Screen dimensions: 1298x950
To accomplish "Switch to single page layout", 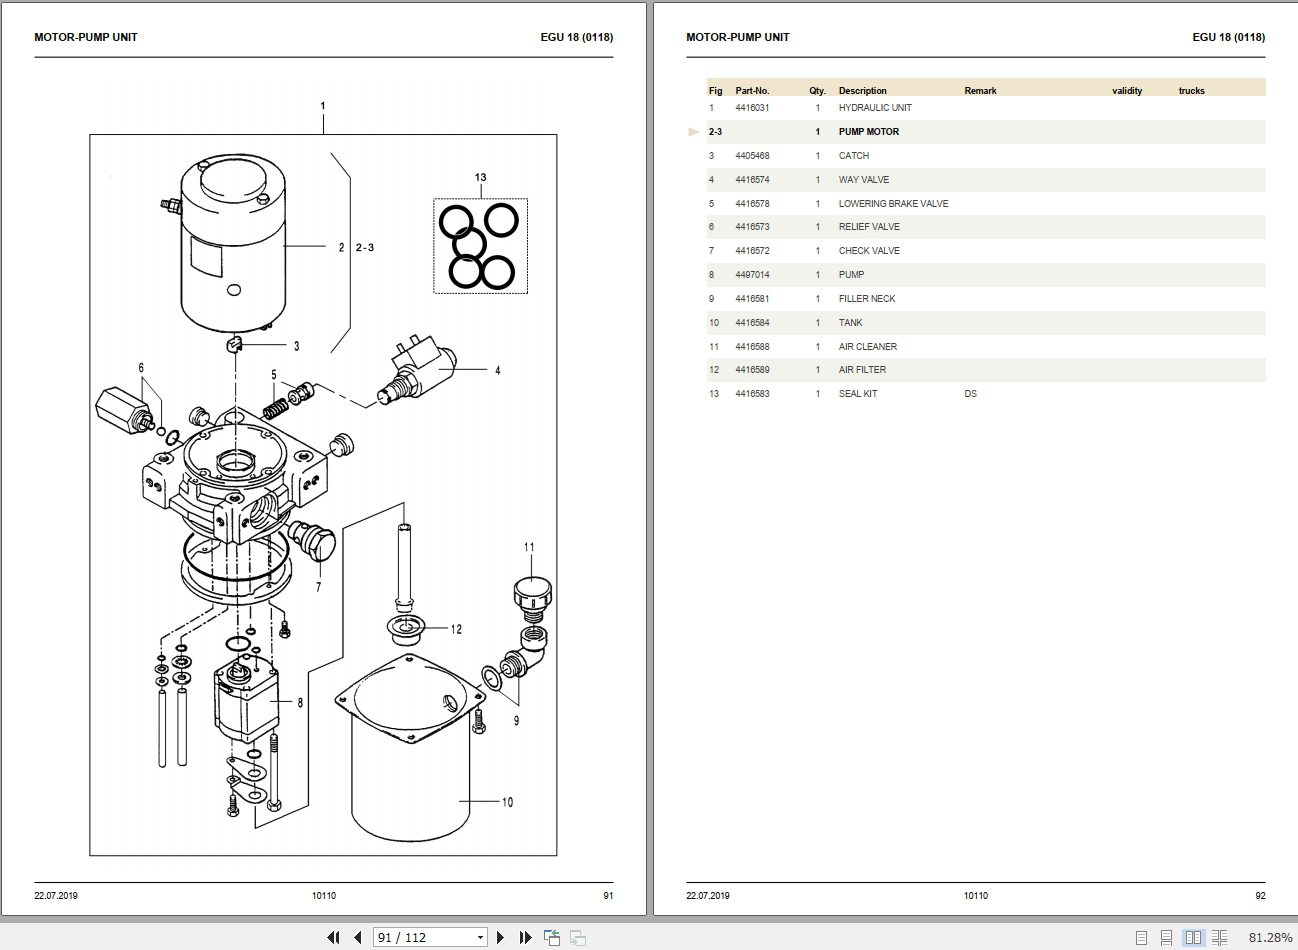I will tap(1142, 938).
